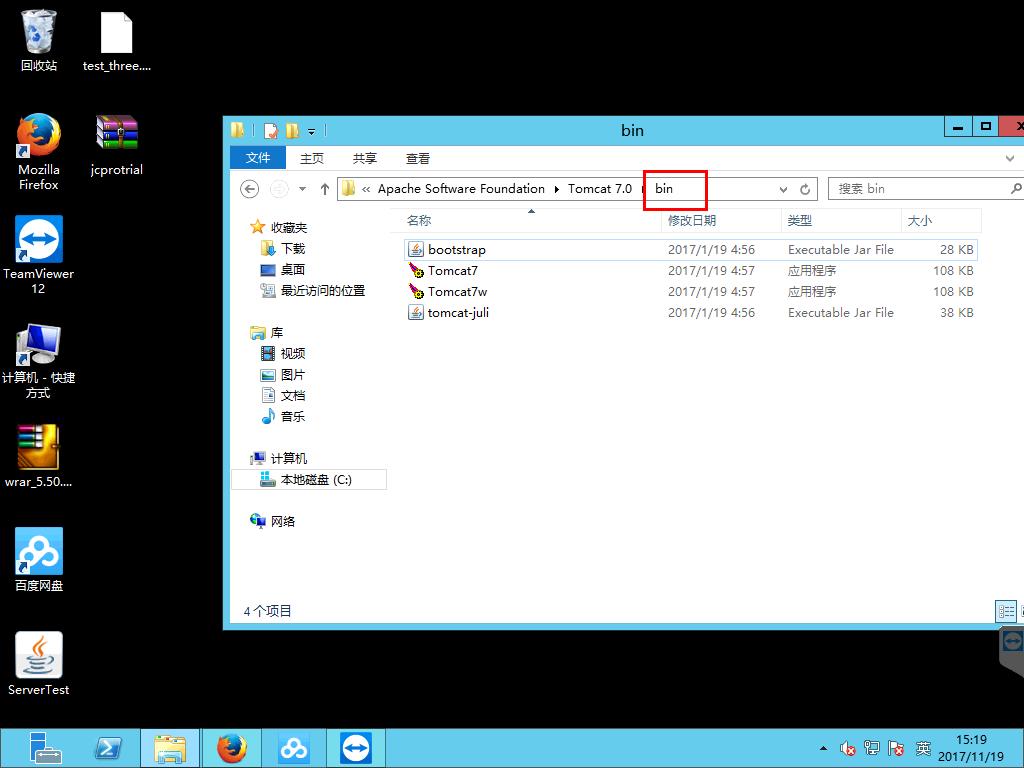
Task: Open the Customize Quick Access Toolbar dropdown
Action: pos(312,131)
